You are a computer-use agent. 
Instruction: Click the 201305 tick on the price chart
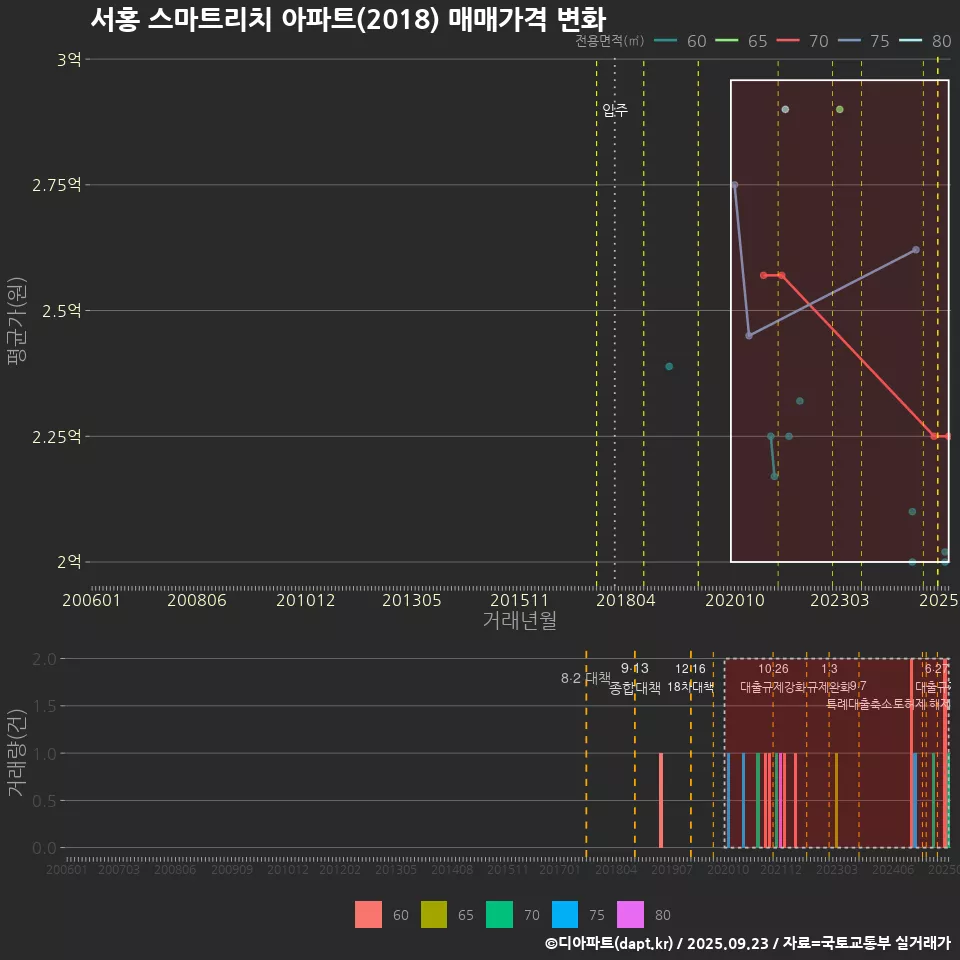(412, 600)
